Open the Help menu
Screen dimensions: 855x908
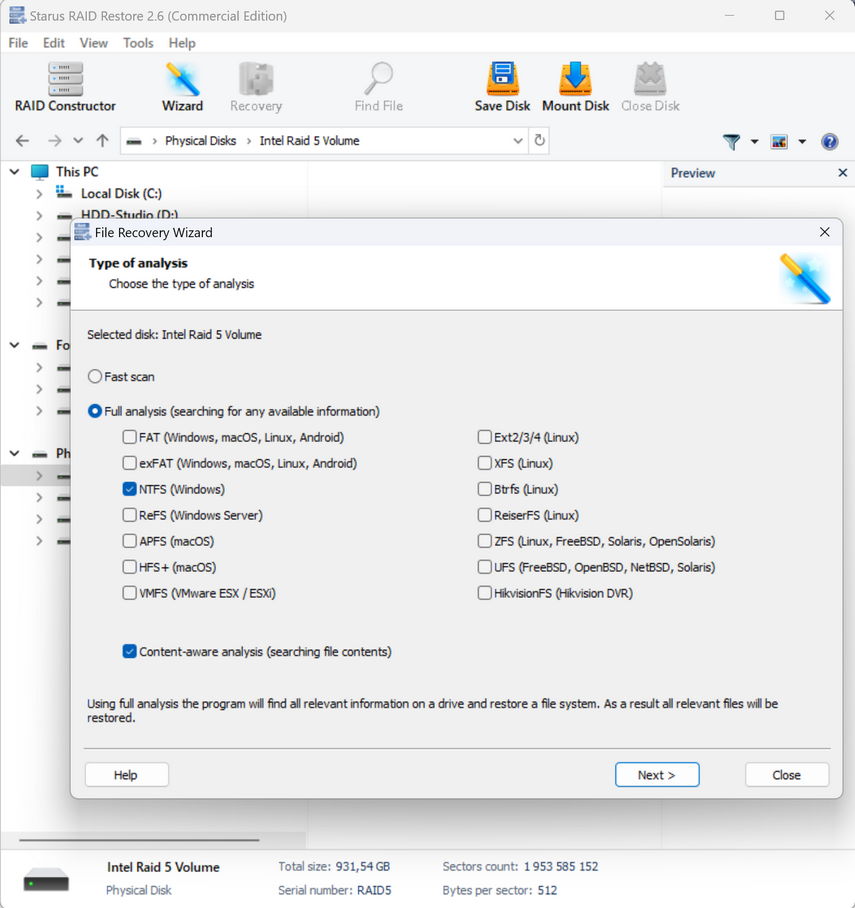182,43
